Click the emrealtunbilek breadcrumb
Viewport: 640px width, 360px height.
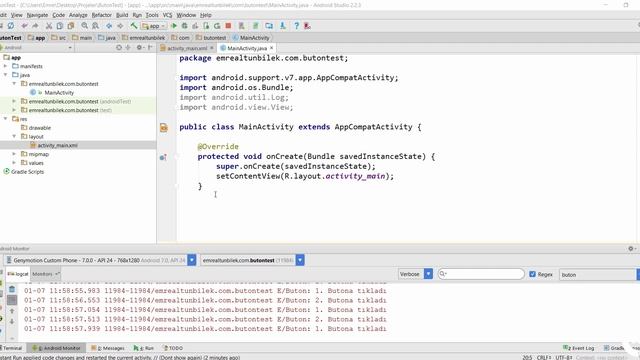[143, 38]
